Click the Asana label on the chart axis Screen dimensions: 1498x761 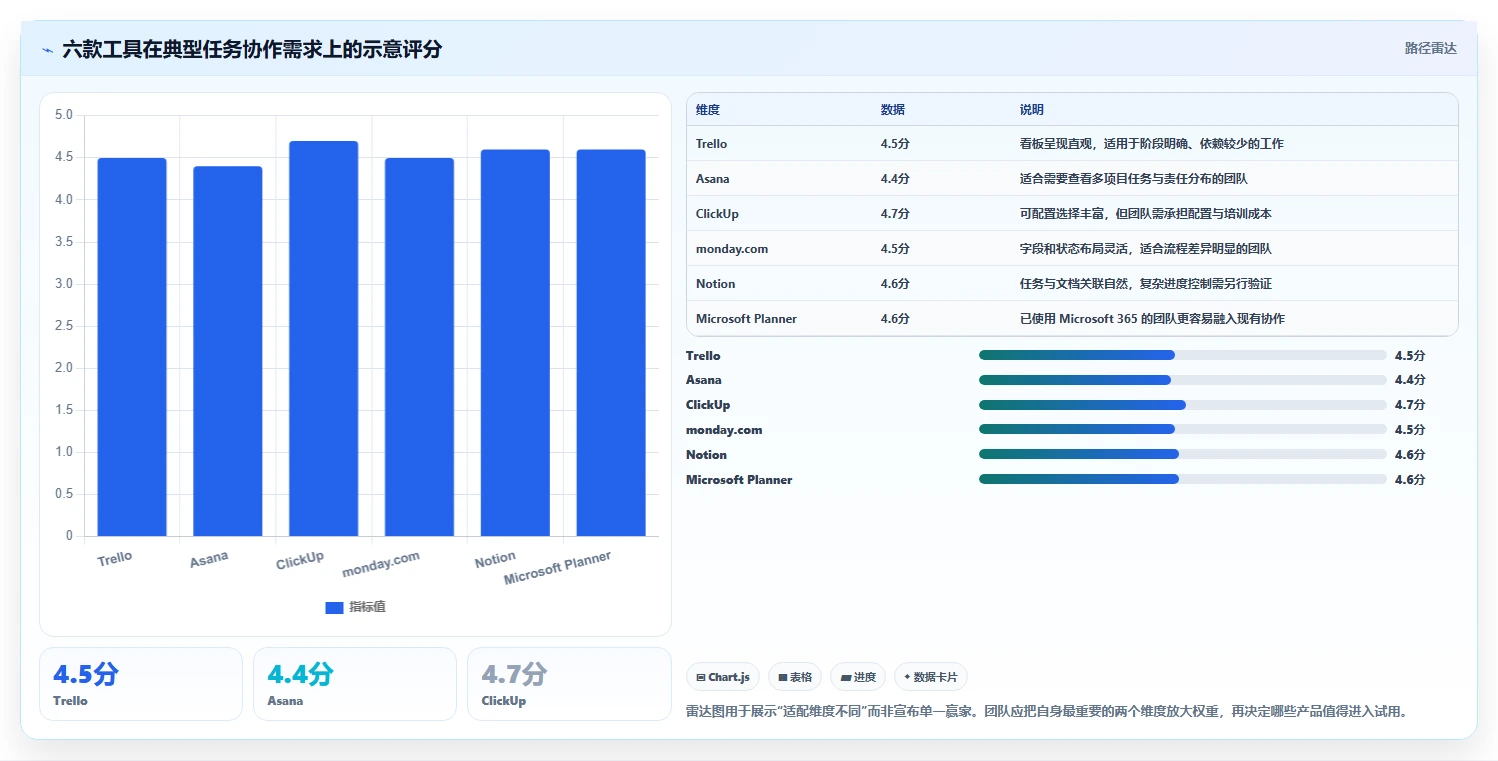click(209, 559)
